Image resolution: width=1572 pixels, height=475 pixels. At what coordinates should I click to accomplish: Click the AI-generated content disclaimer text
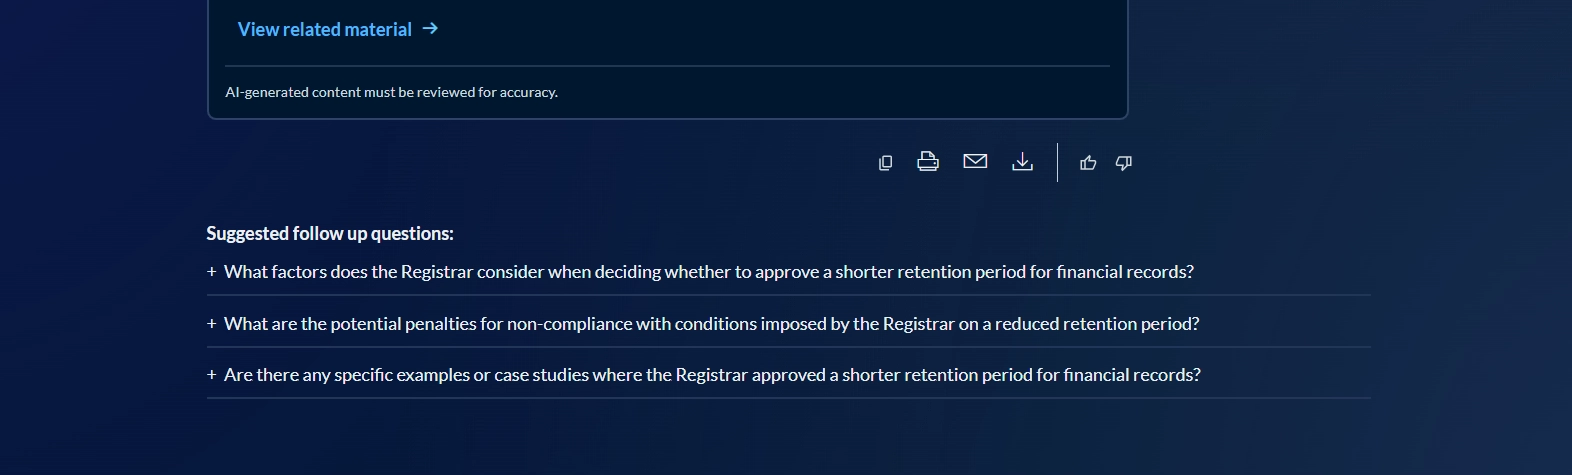pyautogui.click(x=391, y=92)
